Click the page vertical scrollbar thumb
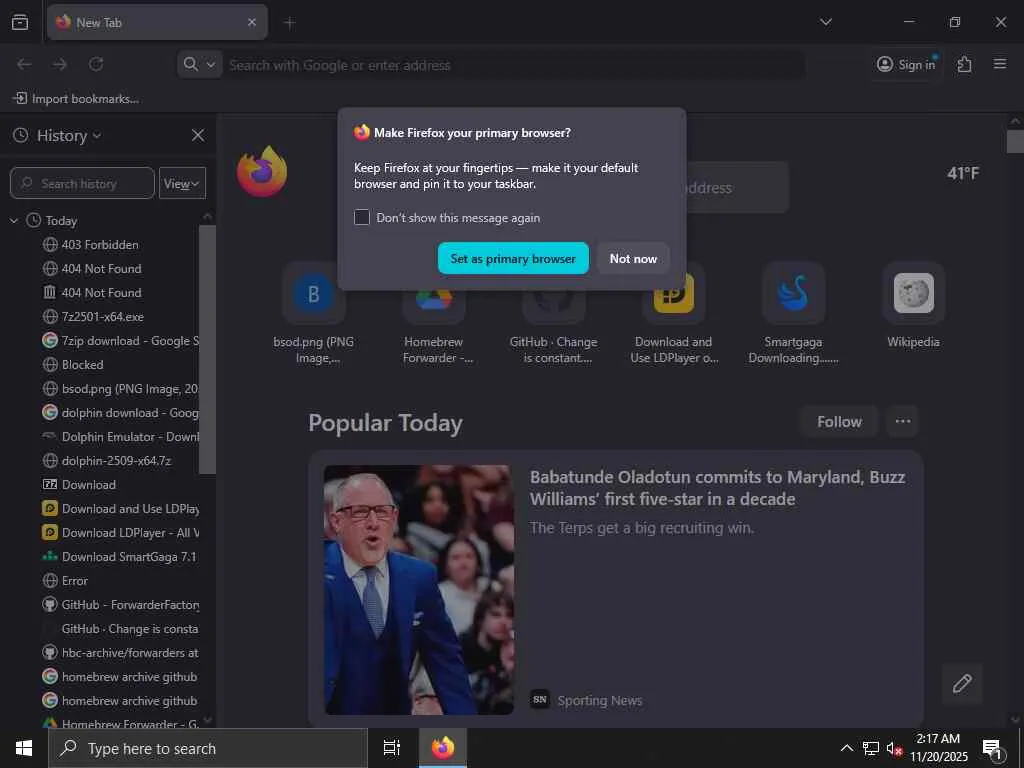1024x768 pixels. (x=1015, y=142)
